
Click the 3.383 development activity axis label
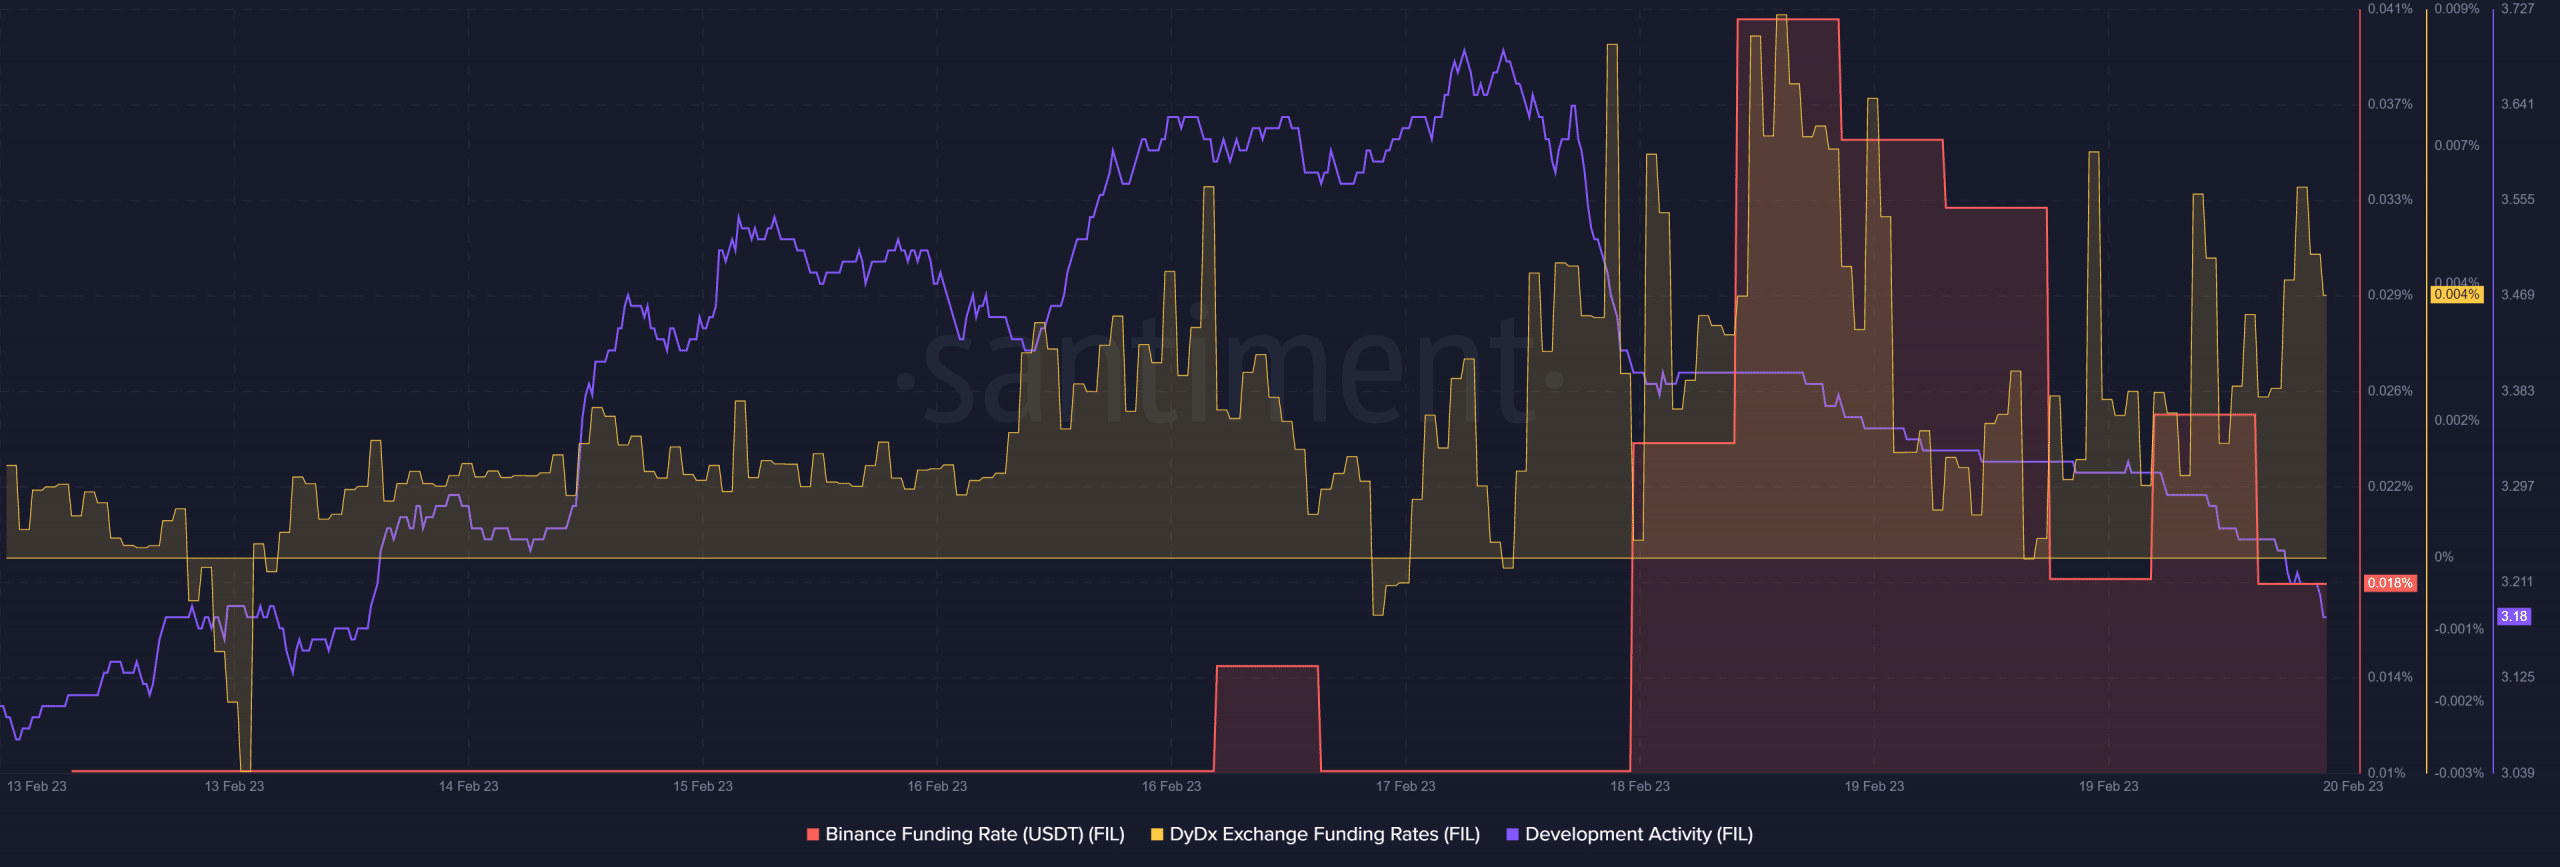click(x=2518, y=391)
